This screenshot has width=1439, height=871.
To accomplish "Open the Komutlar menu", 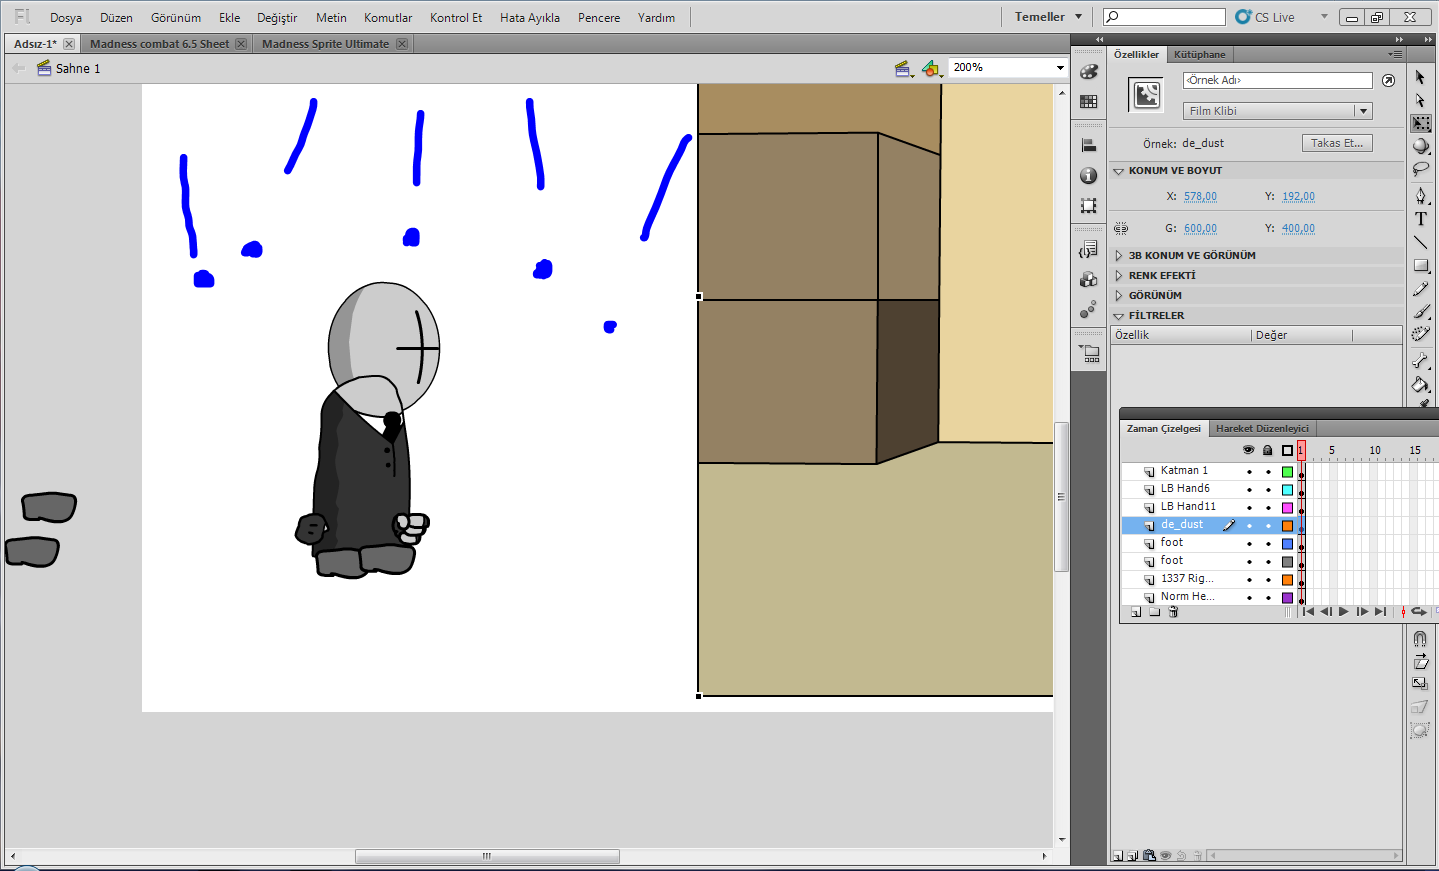I will (x=388, y=18).
